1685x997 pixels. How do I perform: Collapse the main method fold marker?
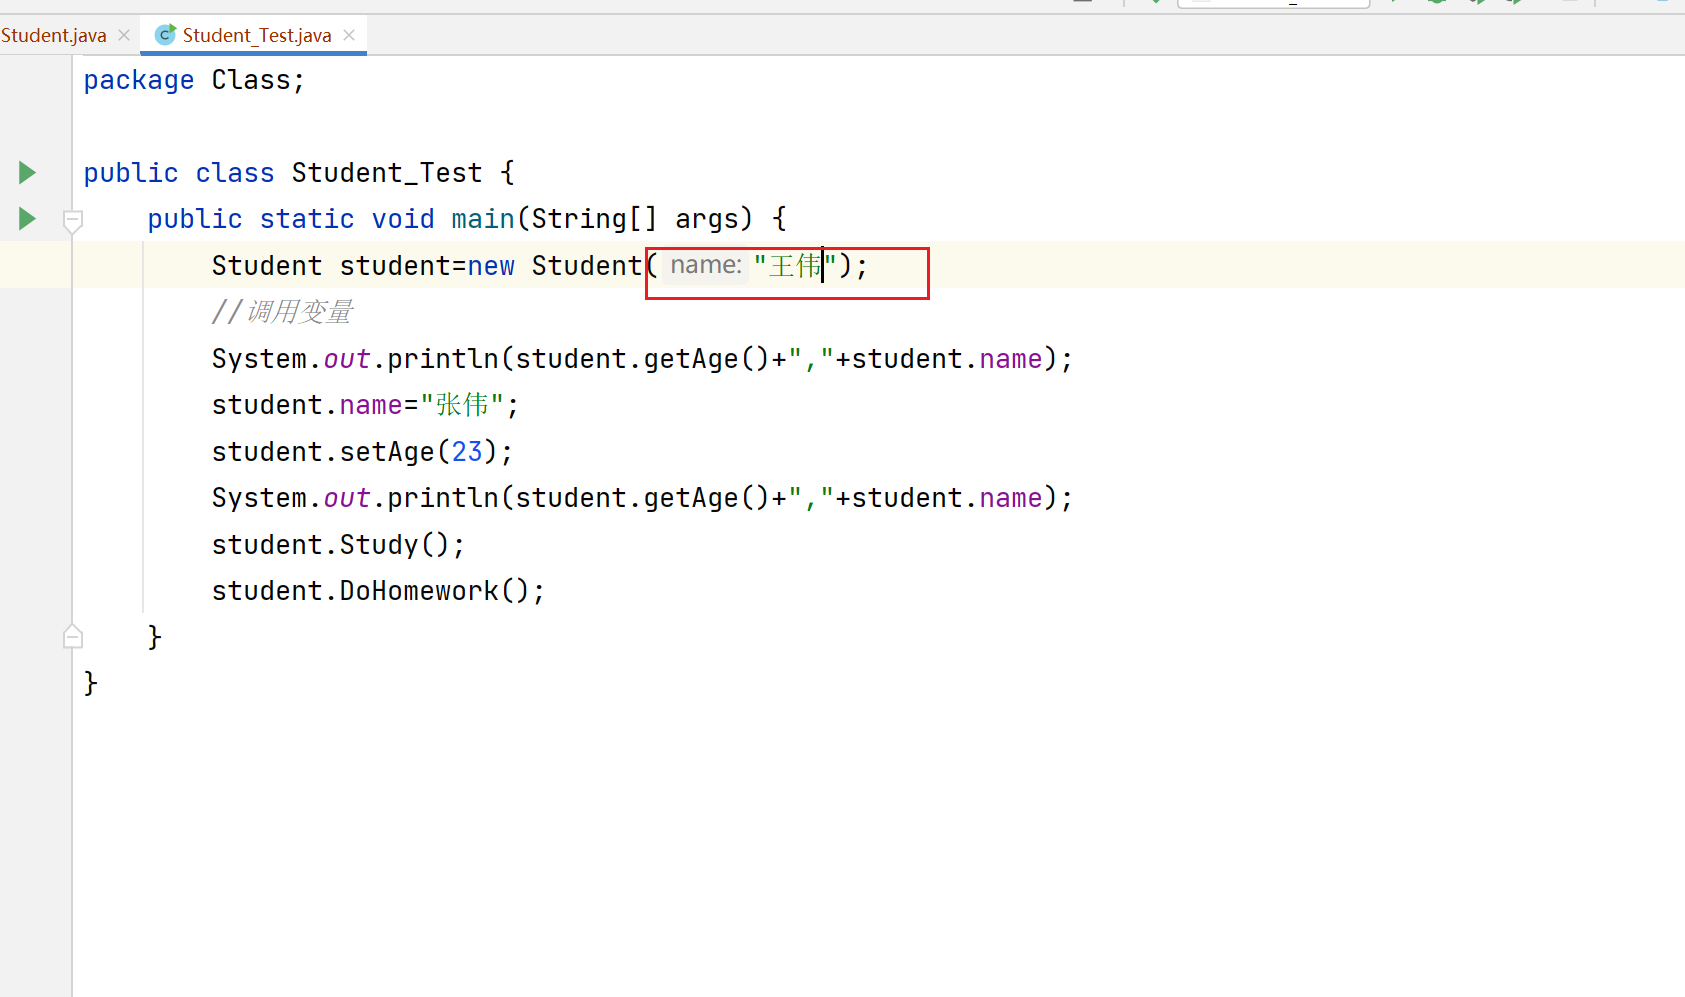point(73,221)
